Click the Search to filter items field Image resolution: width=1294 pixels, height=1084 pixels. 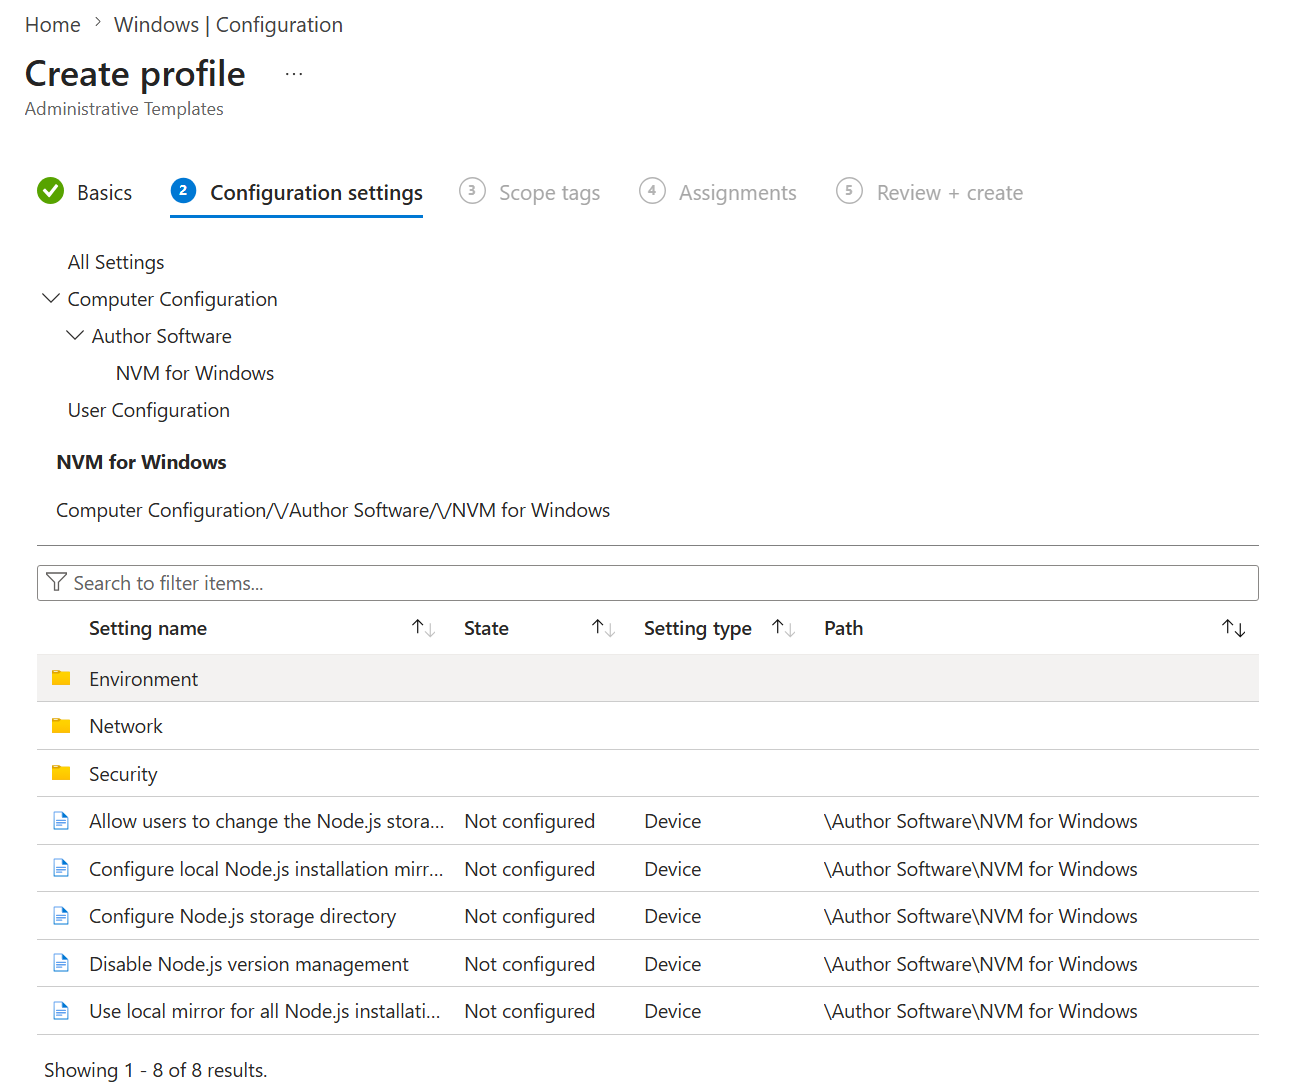click(x=648, y=583)
